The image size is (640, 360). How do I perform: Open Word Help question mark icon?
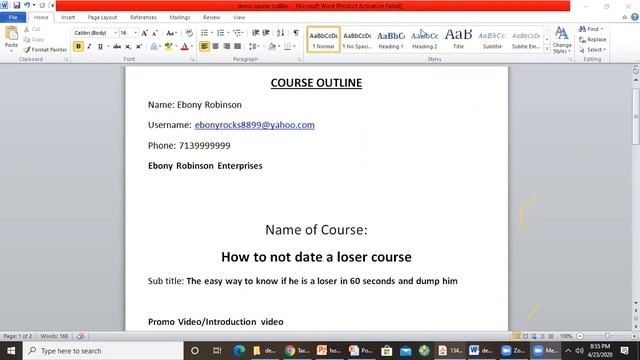pos(635,17)
